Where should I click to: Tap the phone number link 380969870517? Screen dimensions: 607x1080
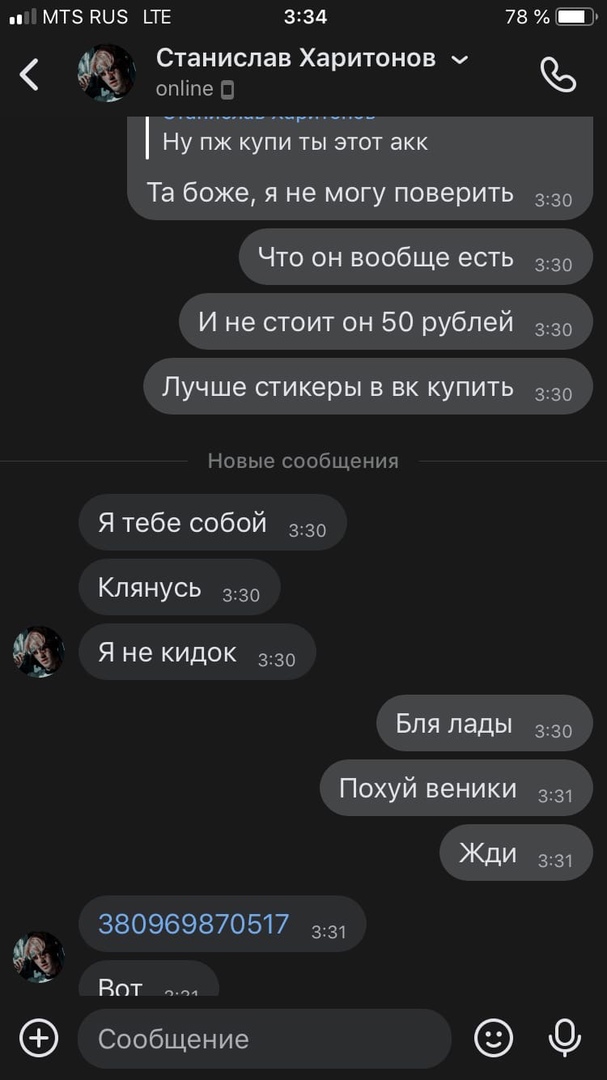click(194, 924)
